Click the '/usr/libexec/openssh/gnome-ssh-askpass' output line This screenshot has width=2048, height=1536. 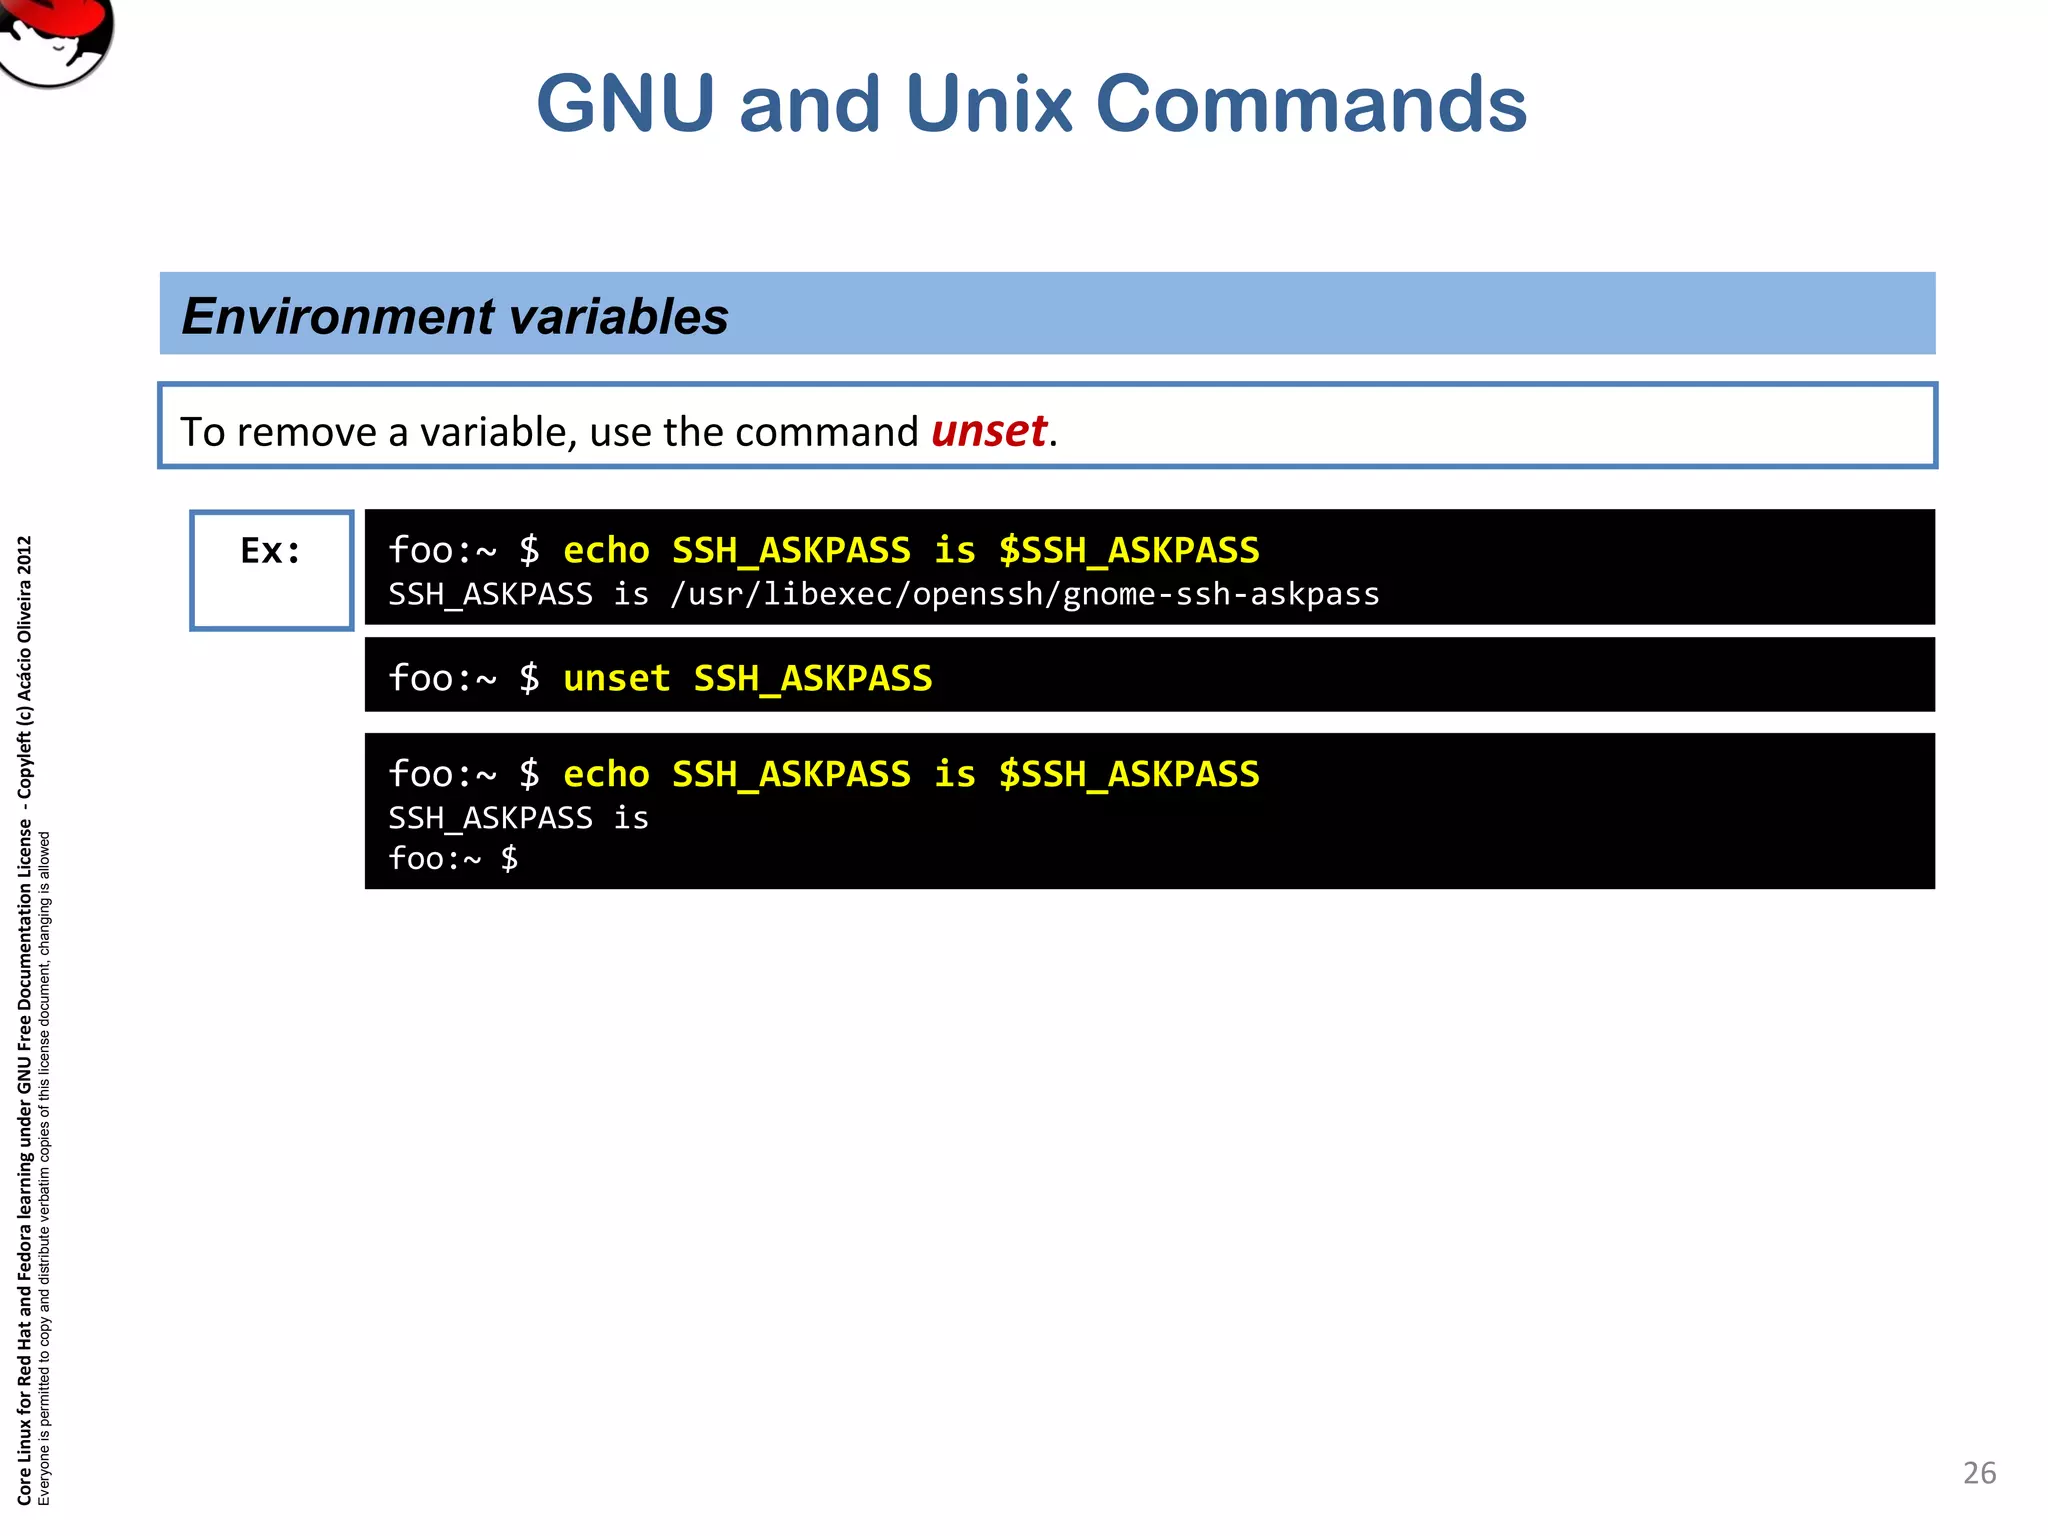[883, 594]
